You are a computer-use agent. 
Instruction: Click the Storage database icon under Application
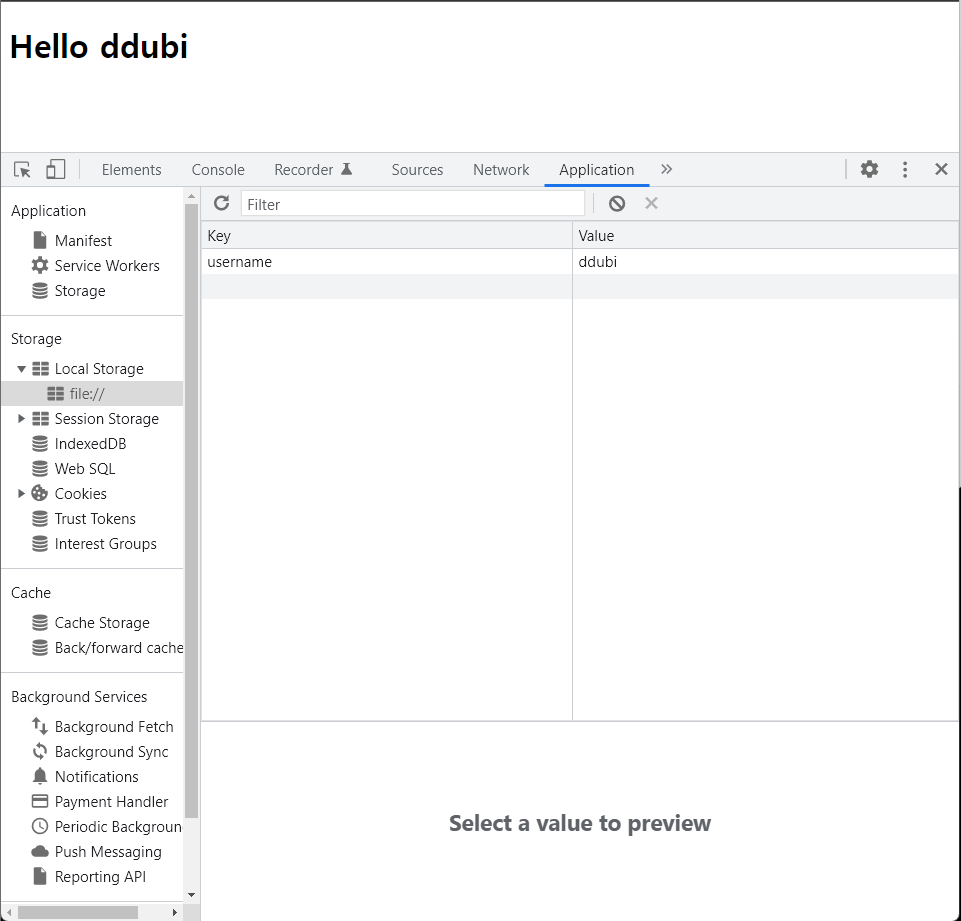tap(40, 290)
